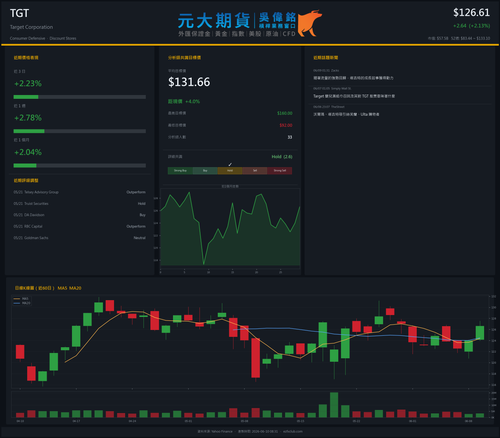Click the analyst count value 33
Image resolution: width=500 pixels, height=438 pixels.
point(290,137)
